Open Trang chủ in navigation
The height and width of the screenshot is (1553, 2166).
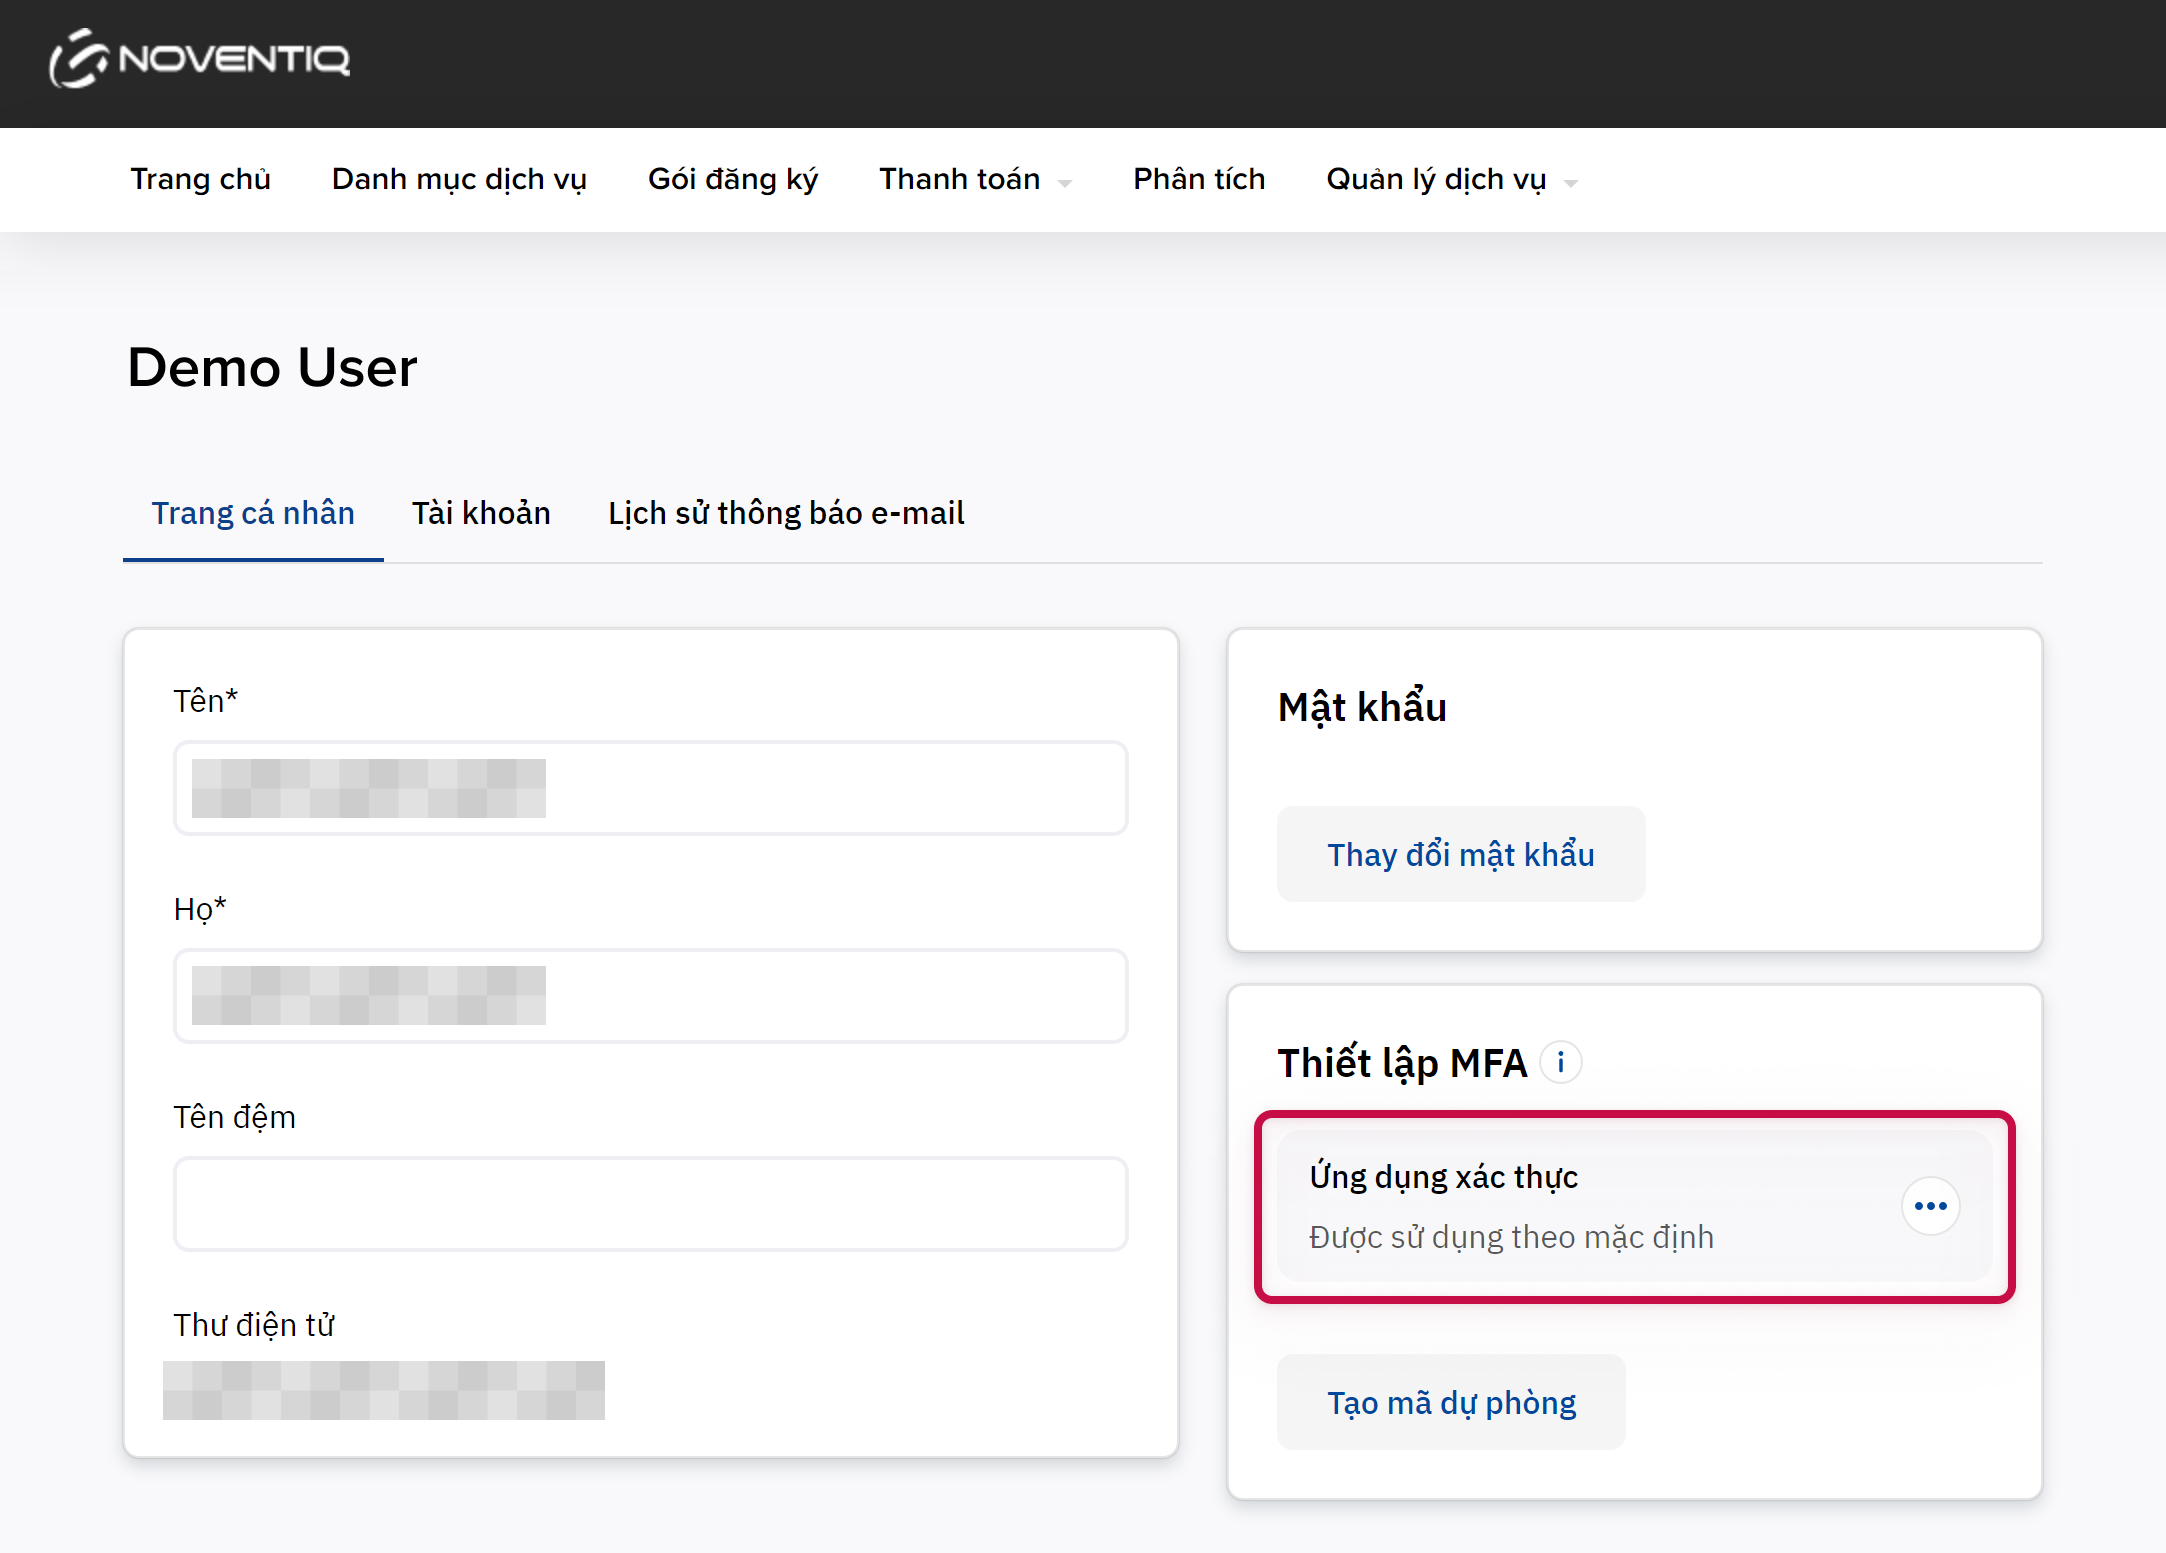(x=200, y=179)
